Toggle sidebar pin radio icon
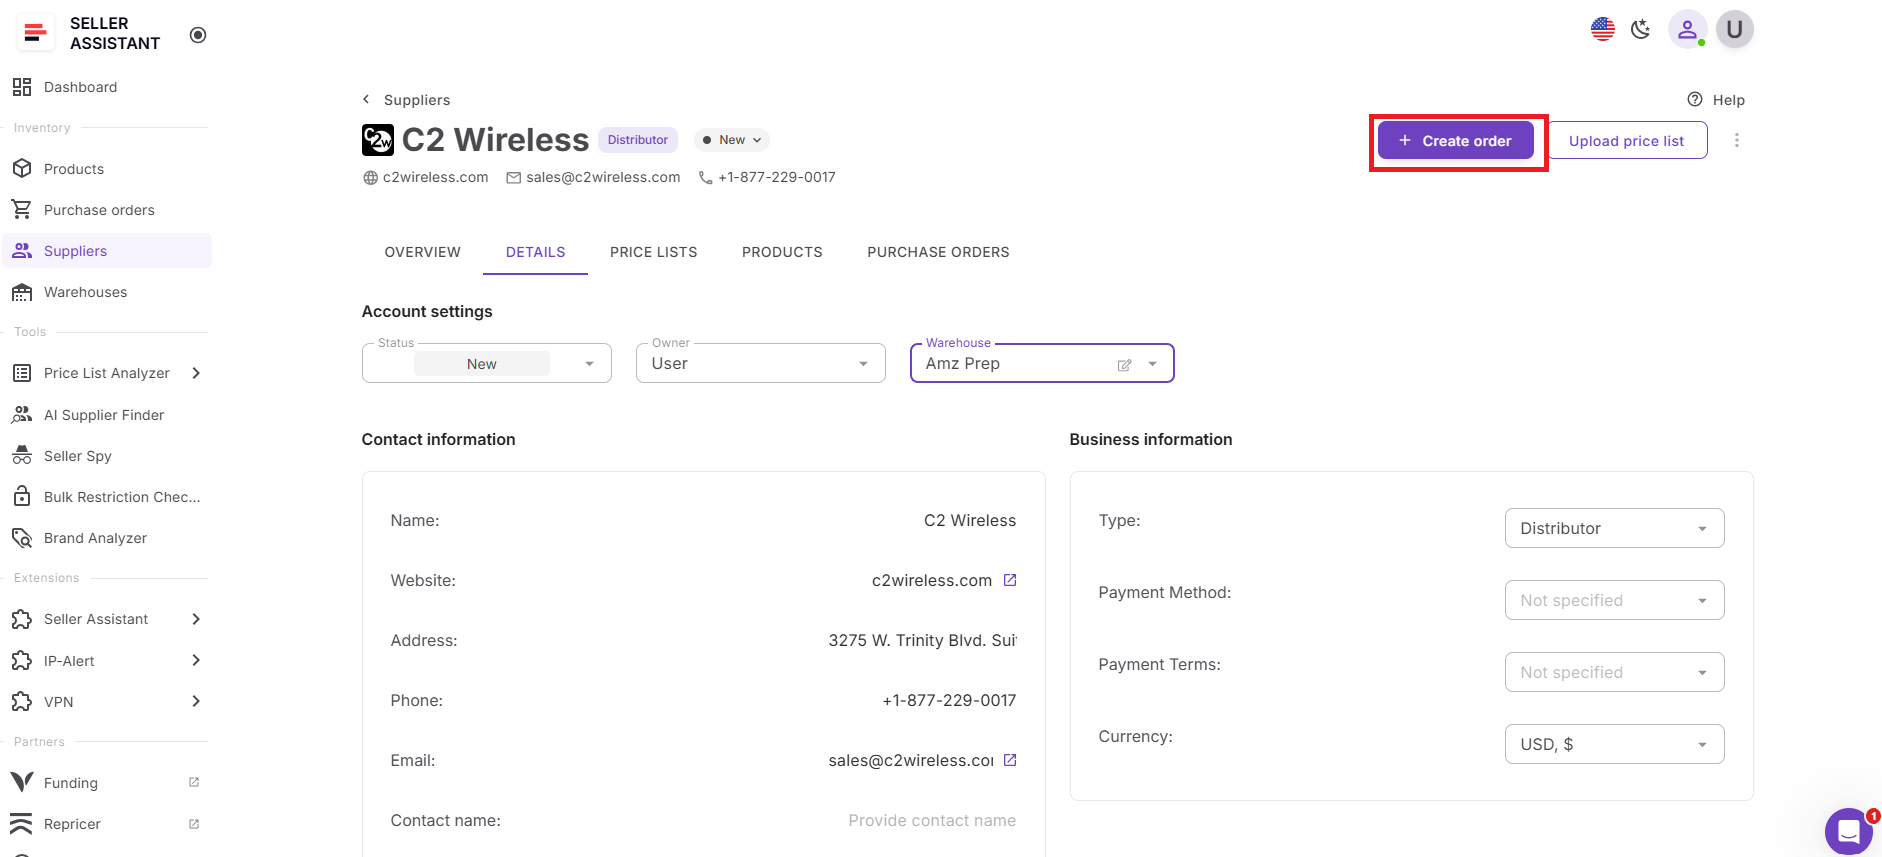The image size is (1882, 857). click(x=198, y=35)
